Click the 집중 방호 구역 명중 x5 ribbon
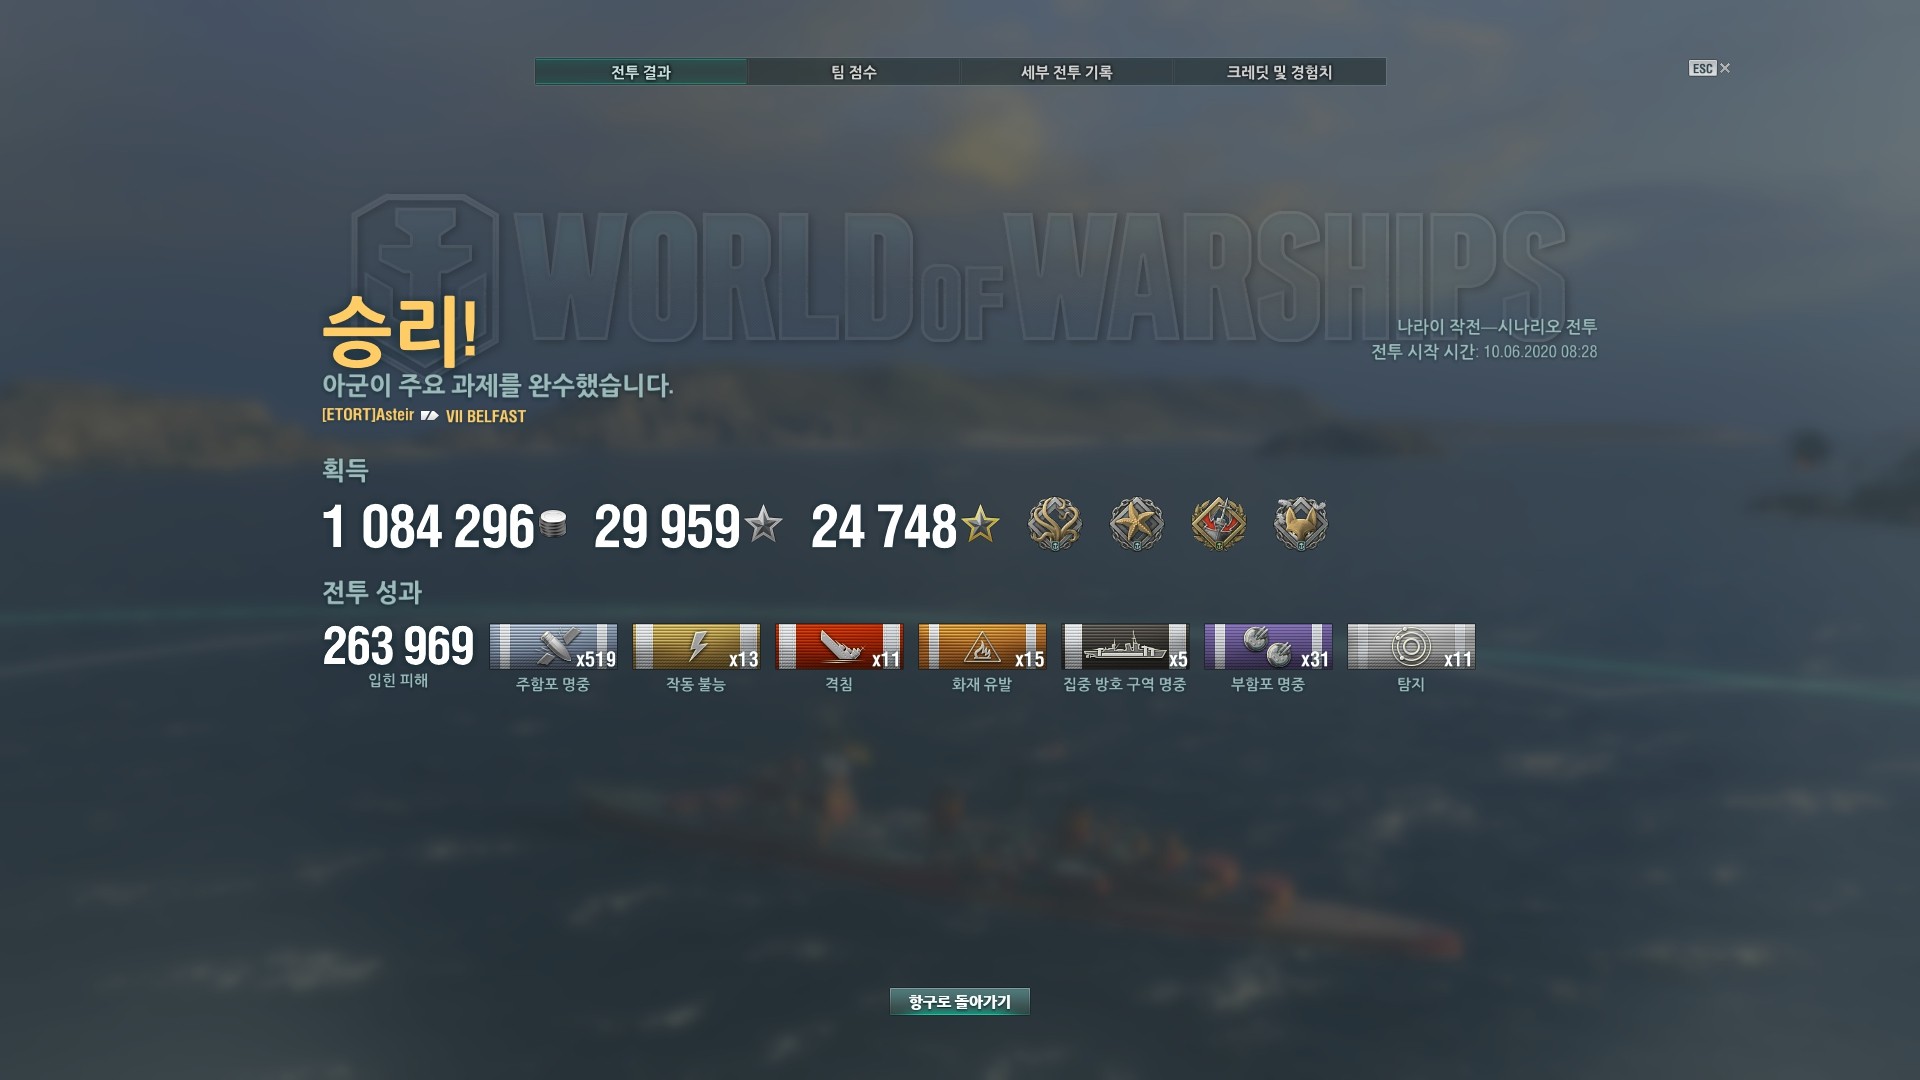 pyautogui.click(x=1125, y=646)
